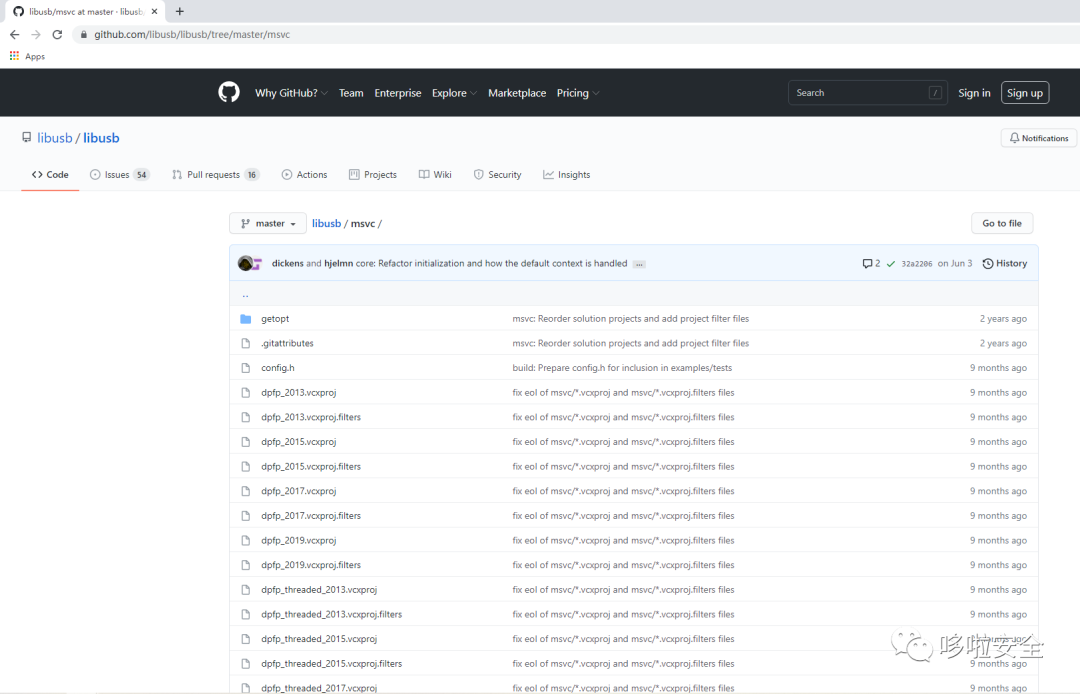
Task: Click the GitHub Octocat logo
Action: (229, 92)
